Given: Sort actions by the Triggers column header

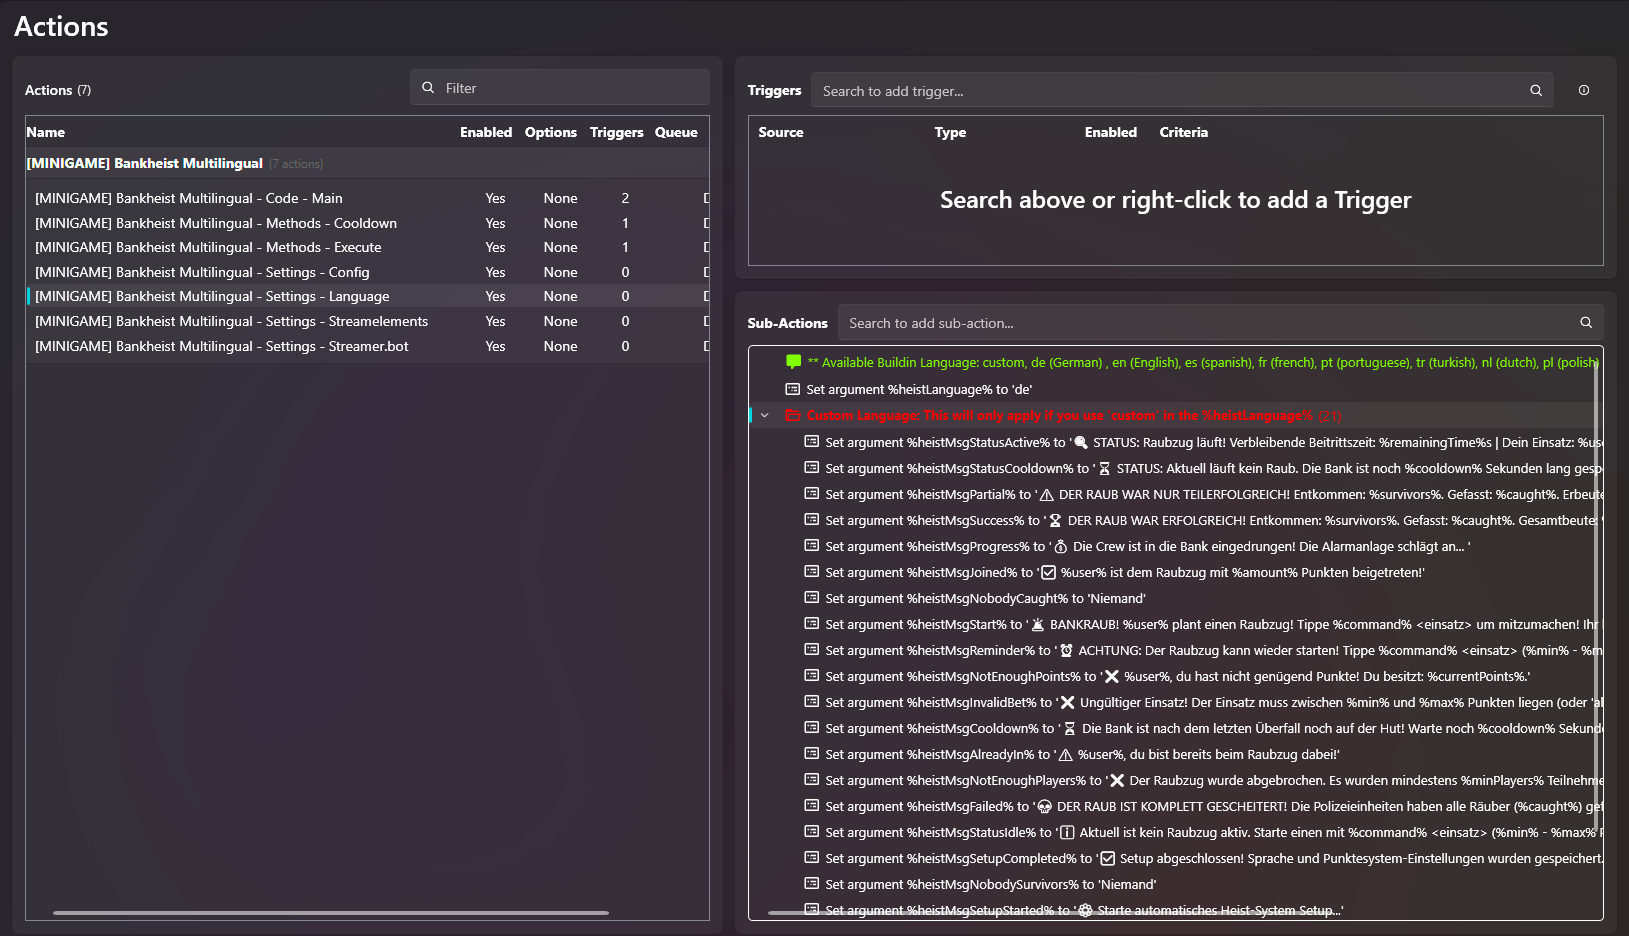Looking at the screenshot, I should (616, 132).
